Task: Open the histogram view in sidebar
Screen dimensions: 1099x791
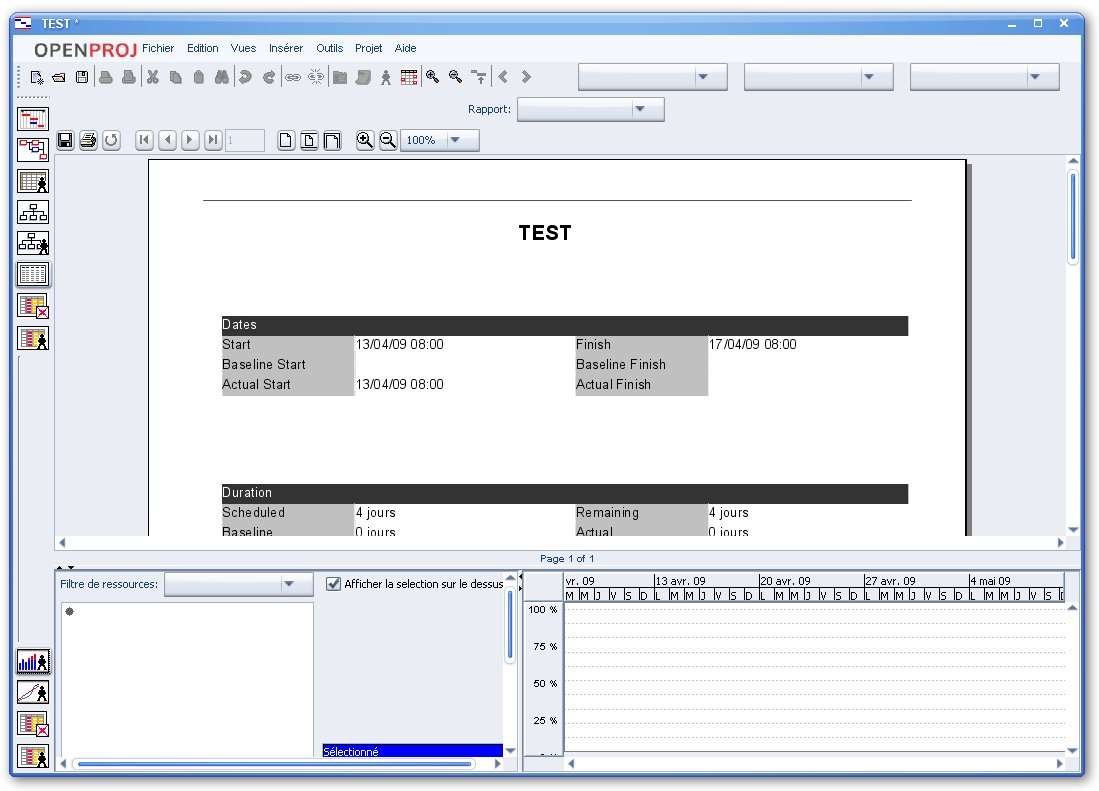Action: point(33,661)
